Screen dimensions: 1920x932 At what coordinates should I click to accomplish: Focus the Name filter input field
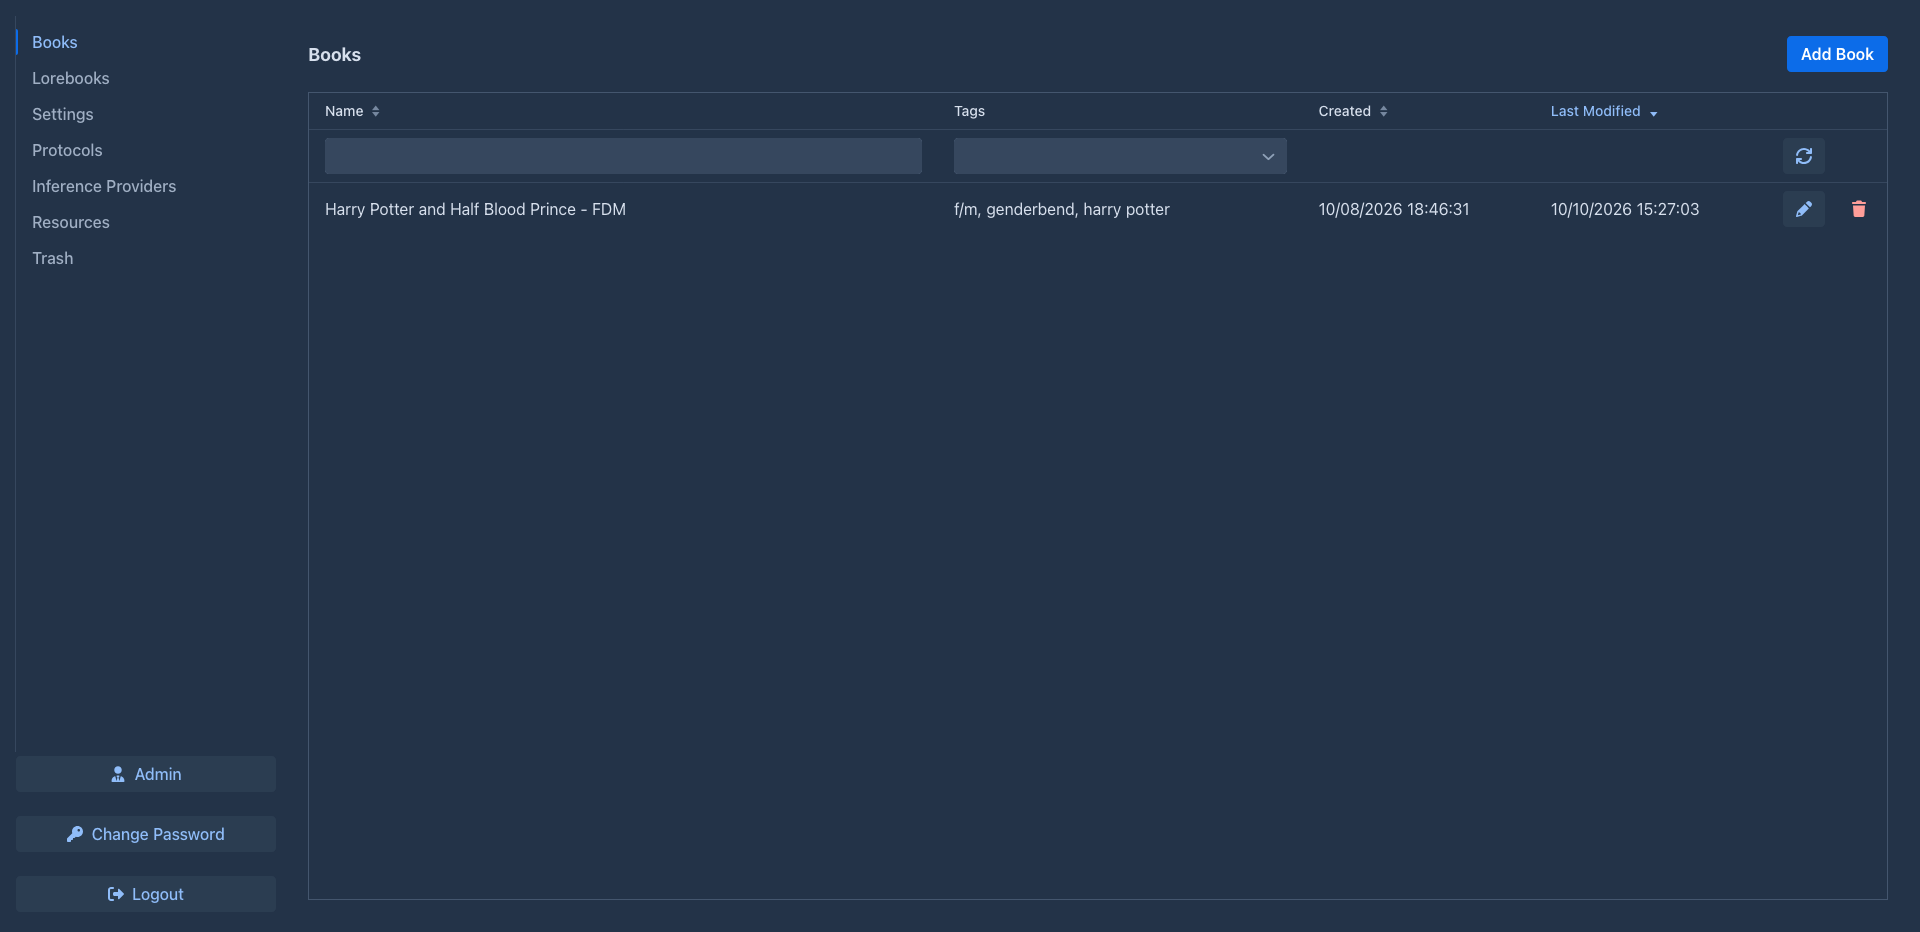[623, 156]
